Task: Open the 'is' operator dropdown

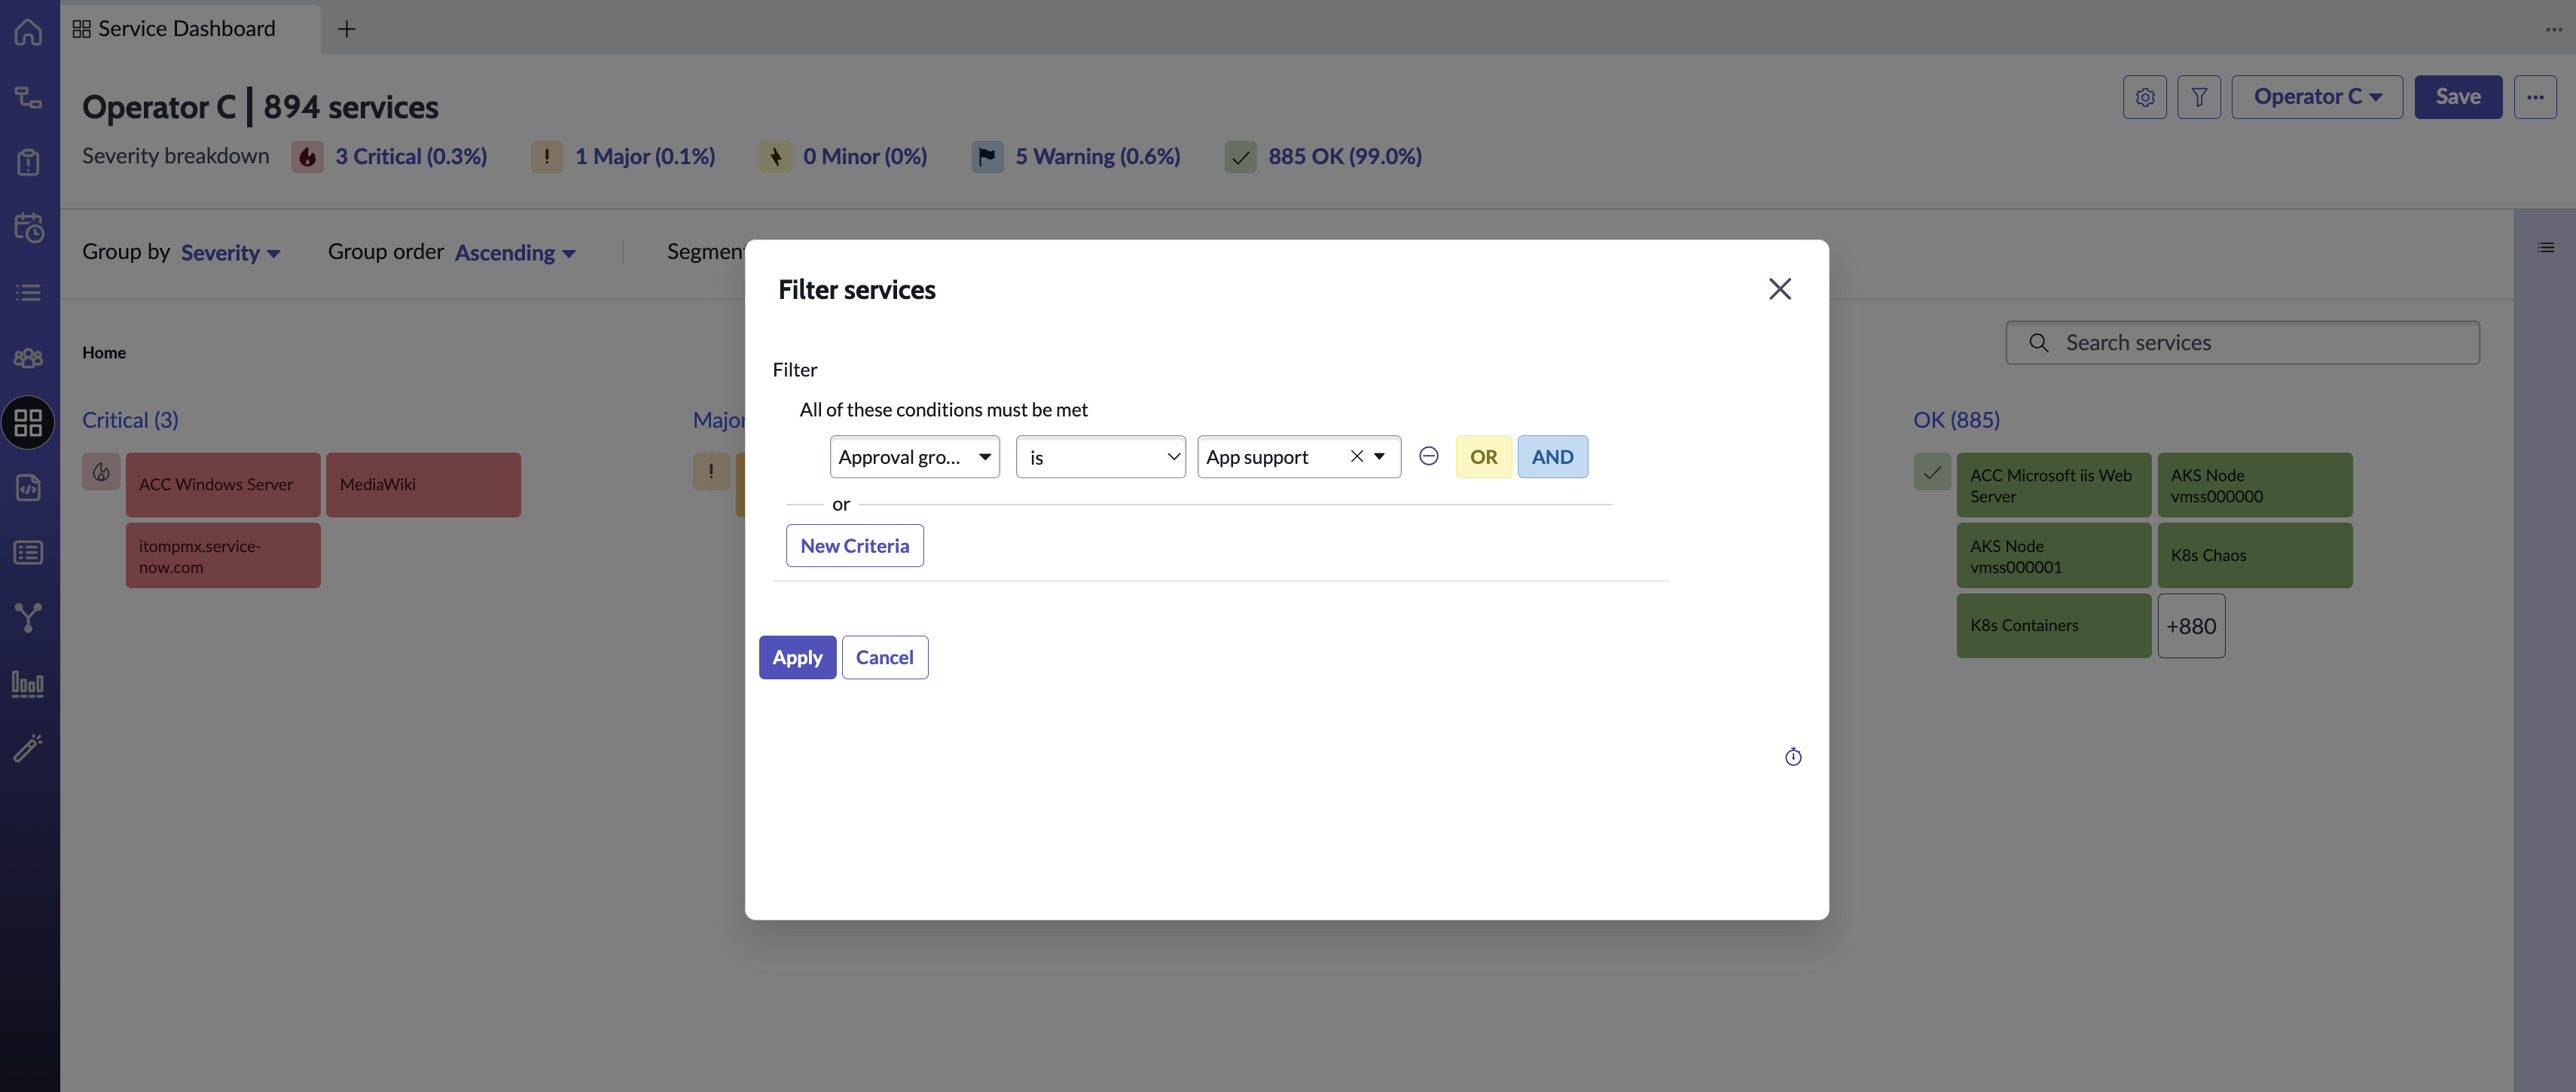Action: click(x=1100, y=457)
